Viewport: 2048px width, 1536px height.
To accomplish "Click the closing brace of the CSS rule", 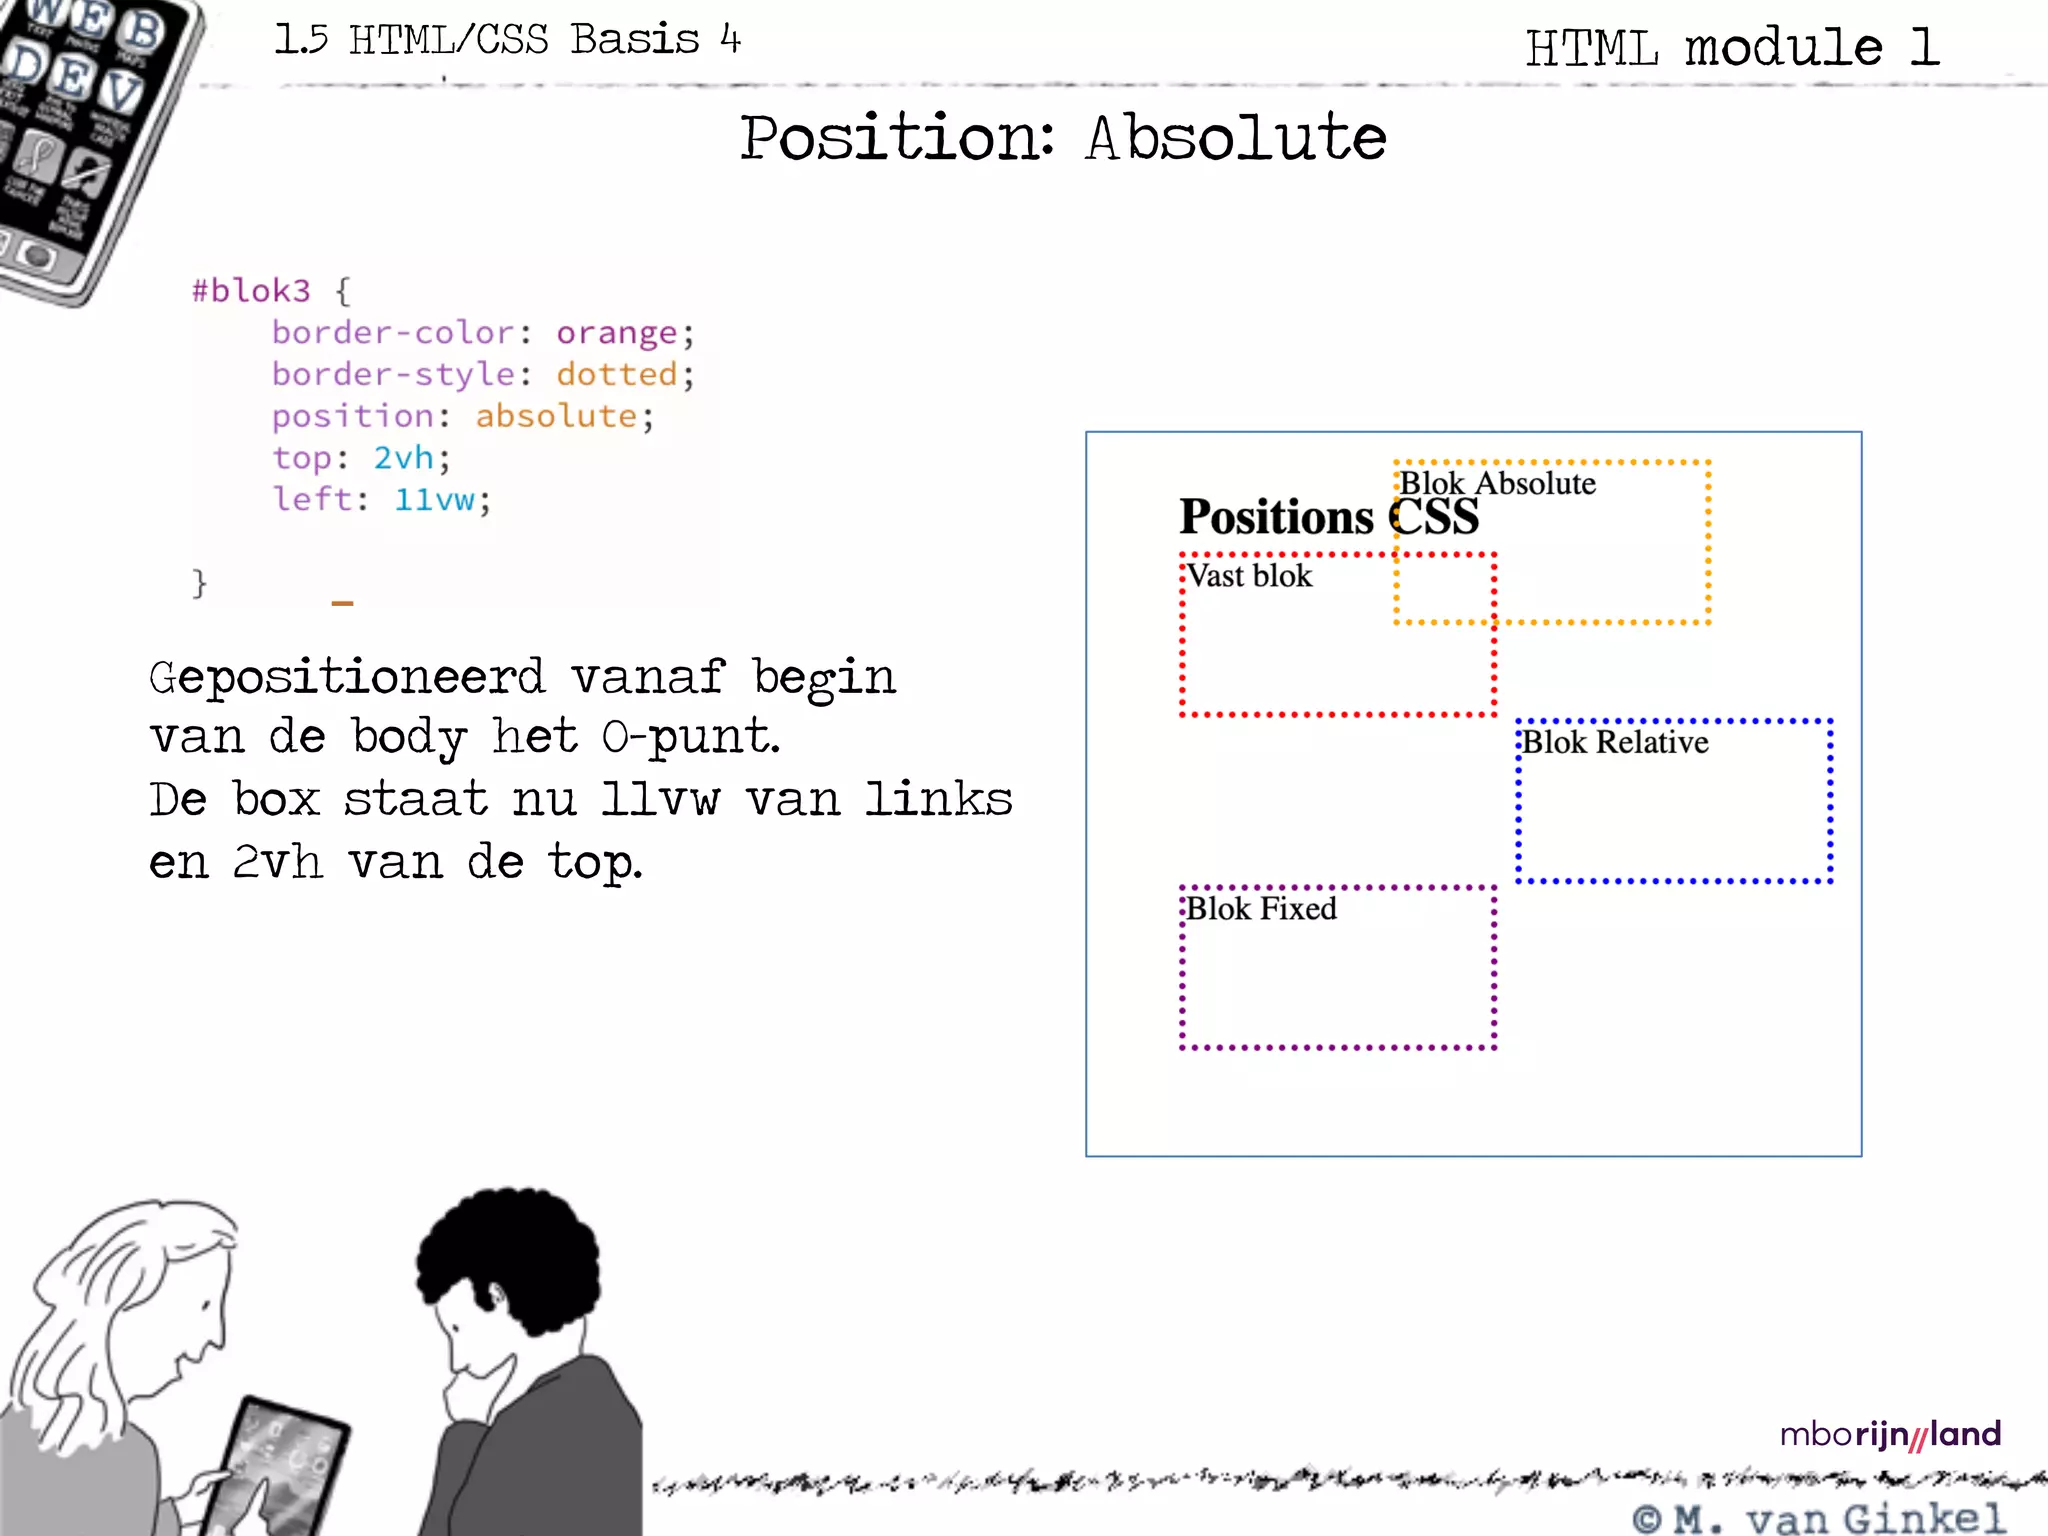I will 199,582.
